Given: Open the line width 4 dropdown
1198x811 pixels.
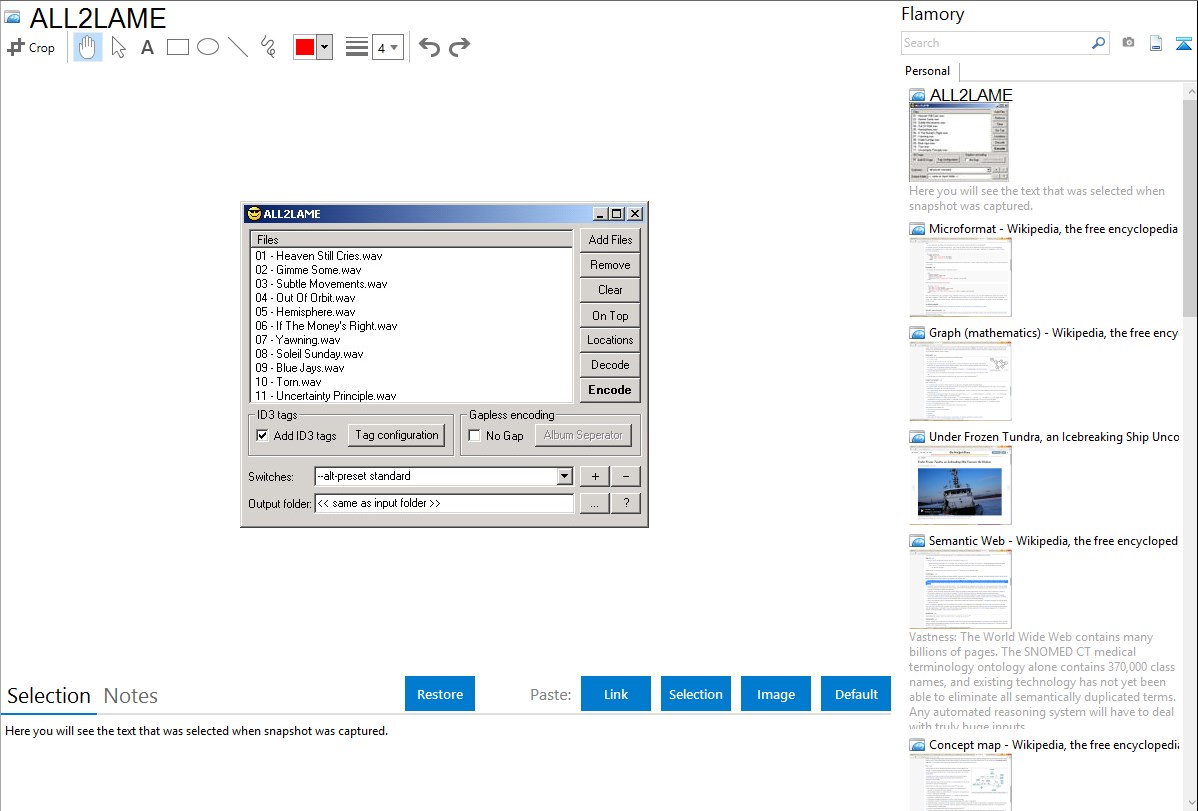Looking at the screenshot, I should pyautogui.click(x=387, y=47).
